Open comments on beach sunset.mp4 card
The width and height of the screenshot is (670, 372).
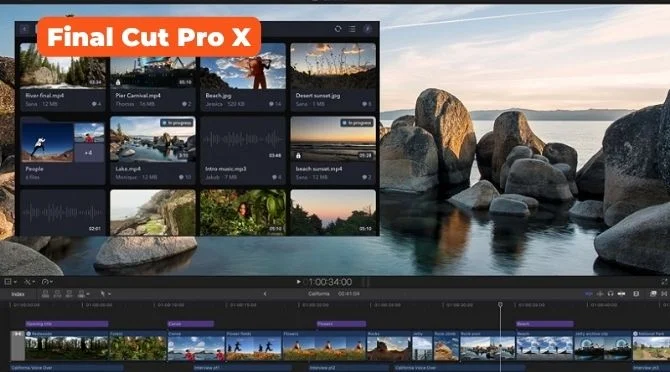[x=367, y=177]
